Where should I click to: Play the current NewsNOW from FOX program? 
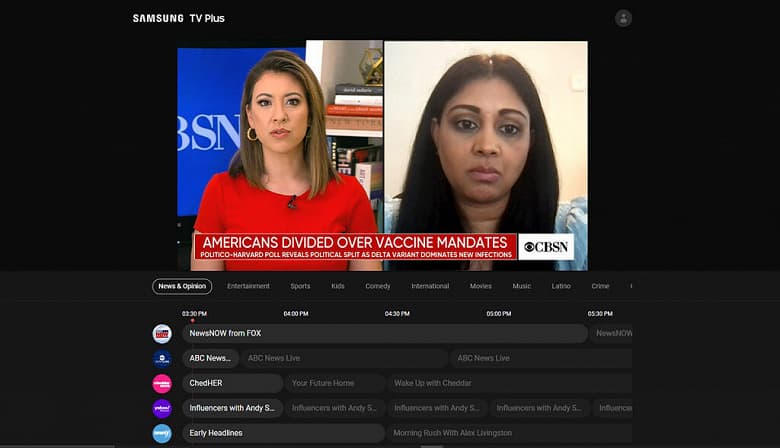coord(384,333)
